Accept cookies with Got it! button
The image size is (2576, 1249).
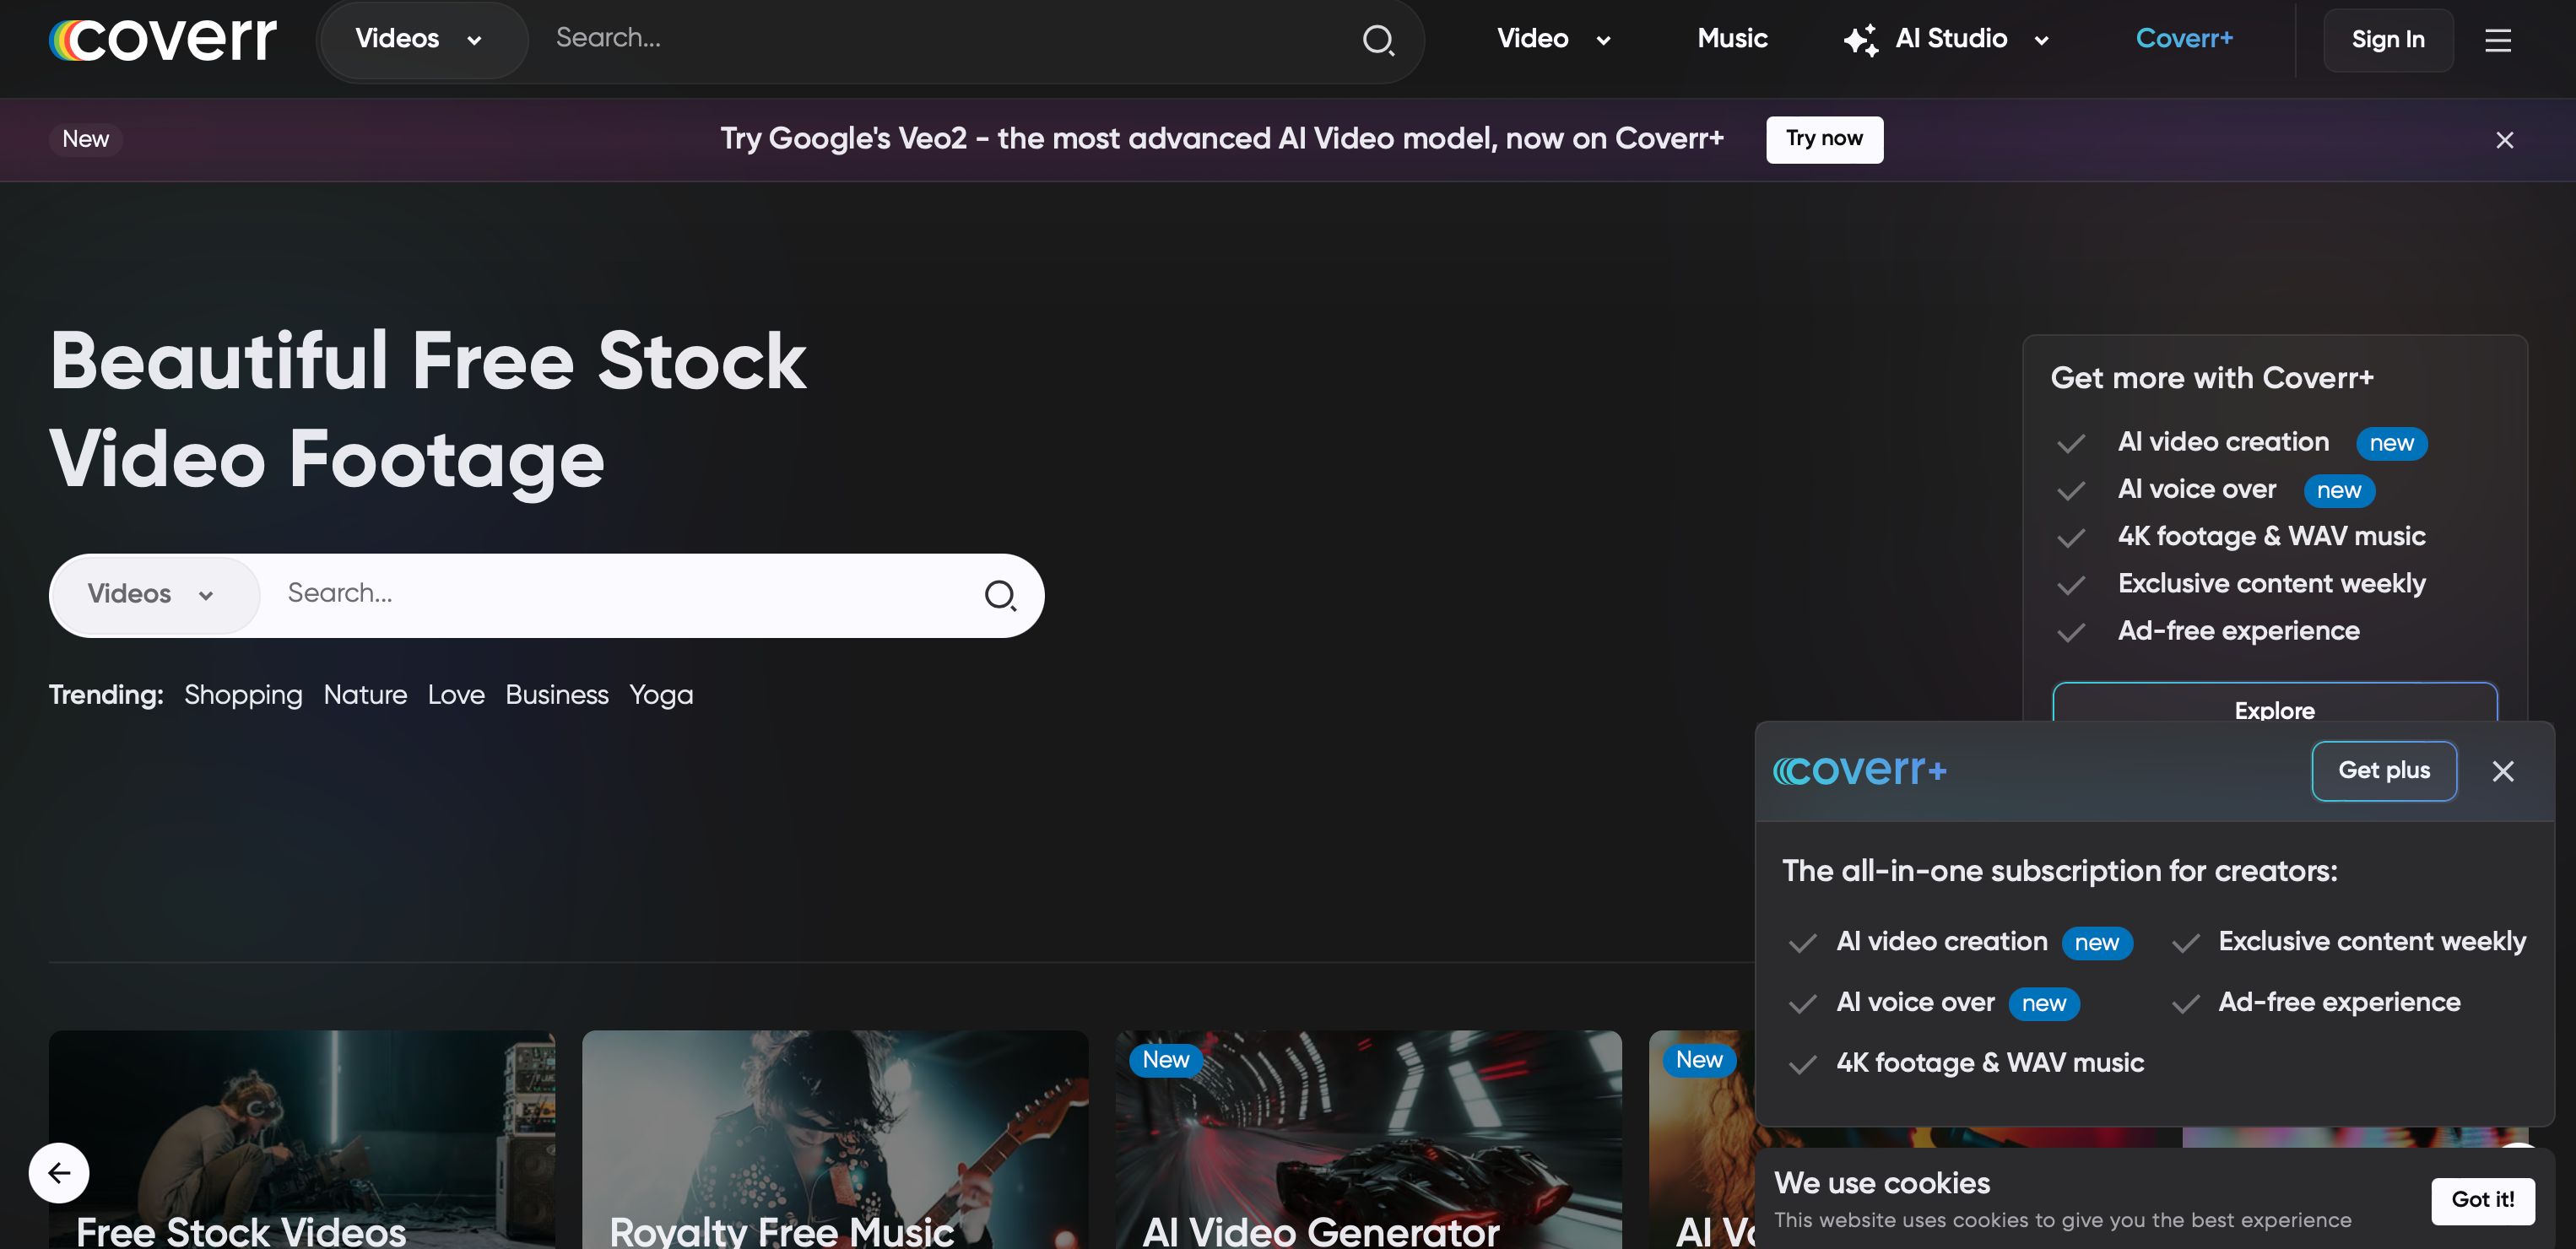coord(2482,1199)
